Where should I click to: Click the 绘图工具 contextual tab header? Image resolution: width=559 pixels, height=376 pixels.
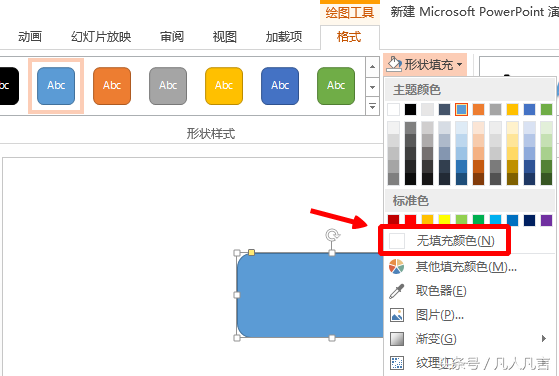[350, 13]
